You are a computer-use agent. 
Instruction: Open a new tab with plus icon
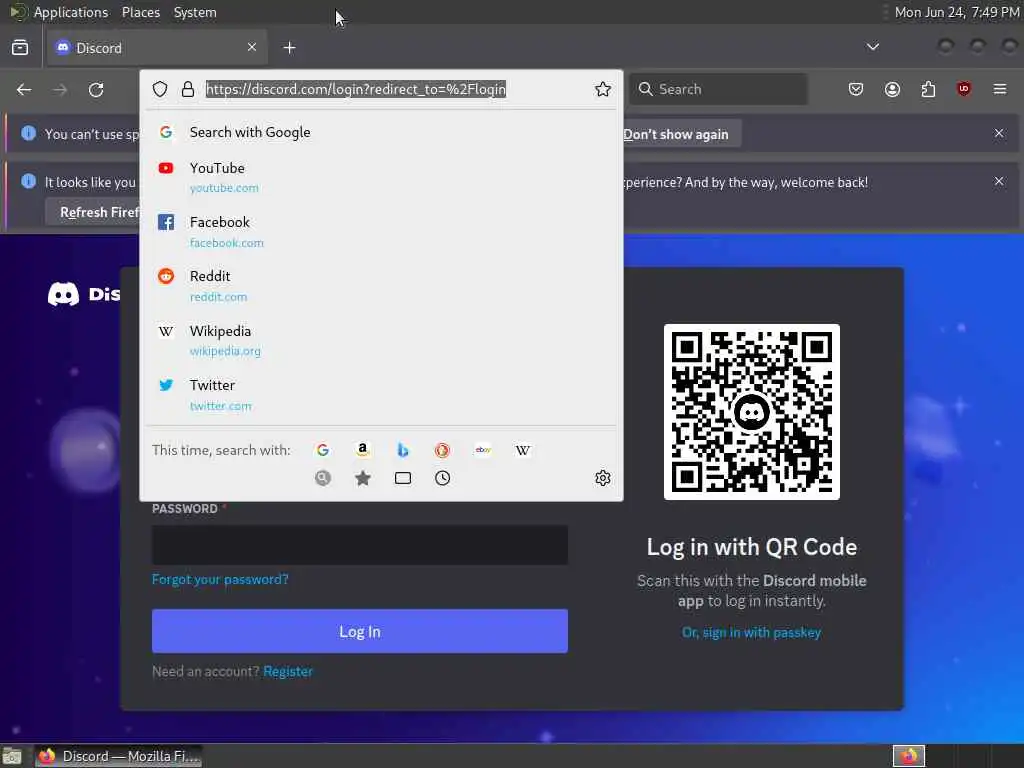tap(289, 48)
